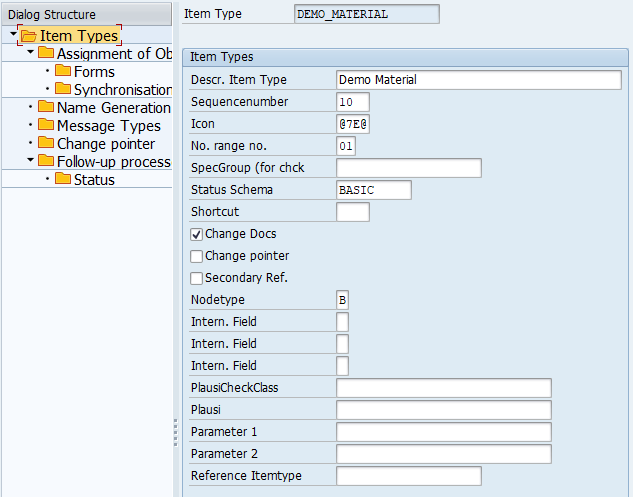Enable the Change pointer checkbox
This screenshot has height=497, width=633.
[197, 256]
